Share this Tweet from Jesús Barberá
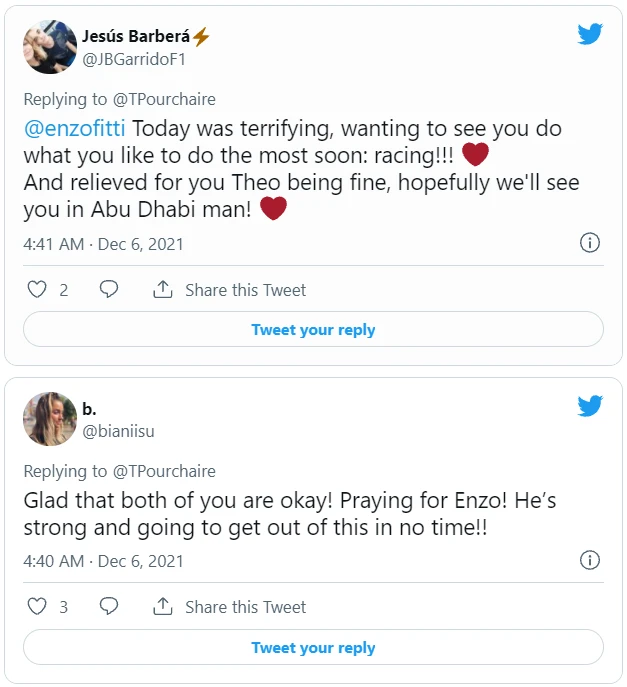Screen dimensions: 627x687 230,290
